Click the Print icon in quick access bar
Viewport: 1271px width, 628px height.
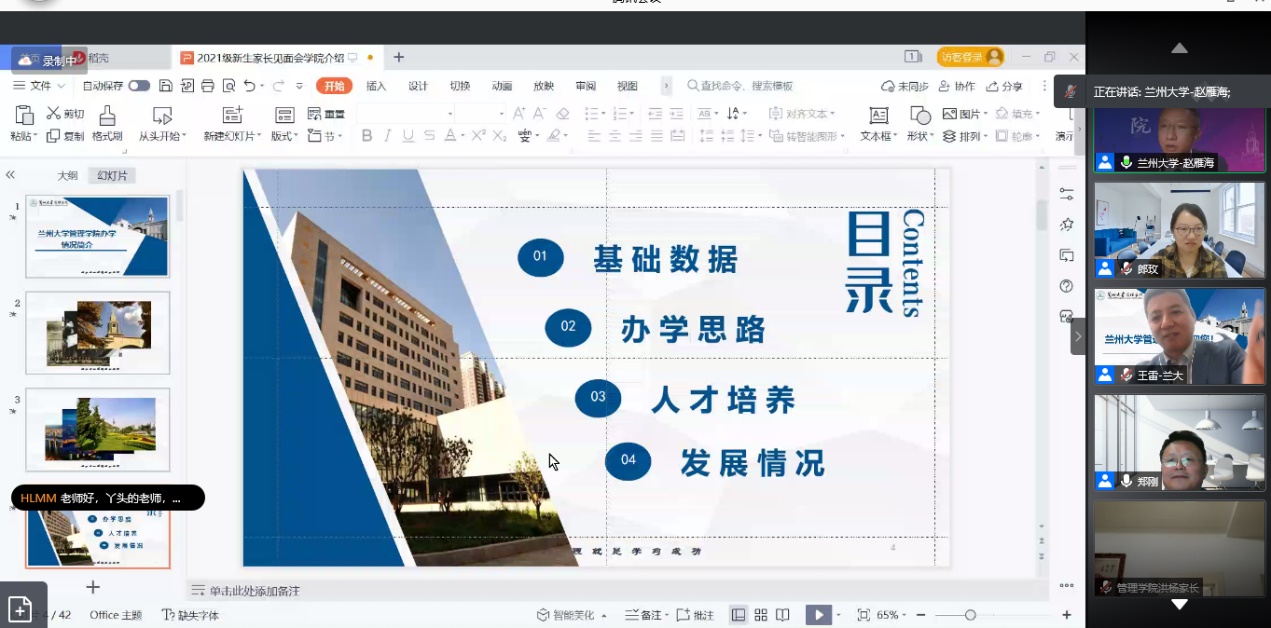click(x=207, y=86)
